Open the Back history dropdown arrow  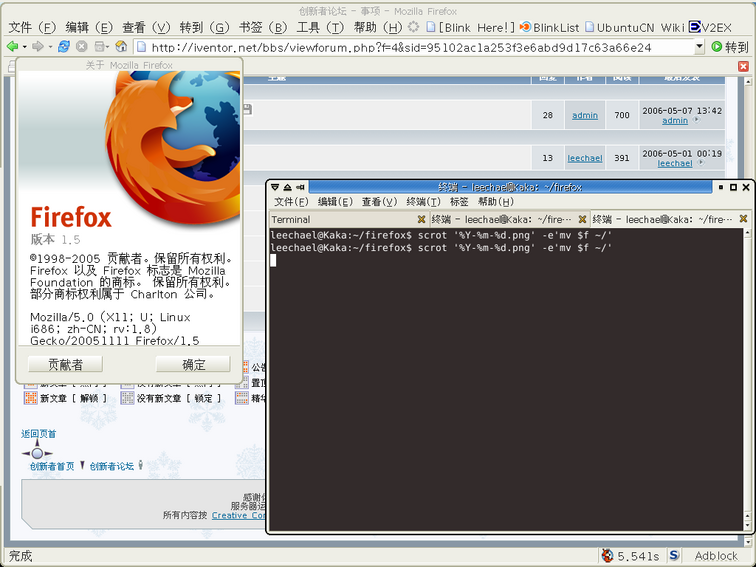click(24, 47)
